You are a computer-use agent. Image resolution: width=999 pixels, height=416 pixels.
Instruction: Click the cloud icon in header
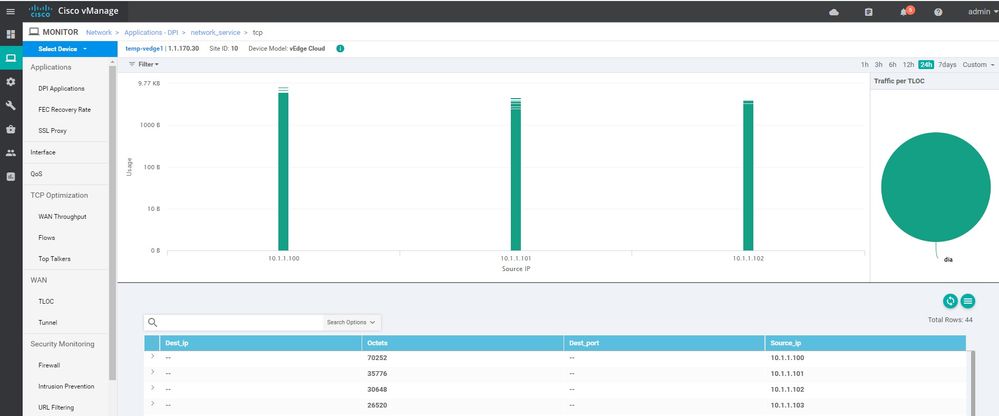834,11
